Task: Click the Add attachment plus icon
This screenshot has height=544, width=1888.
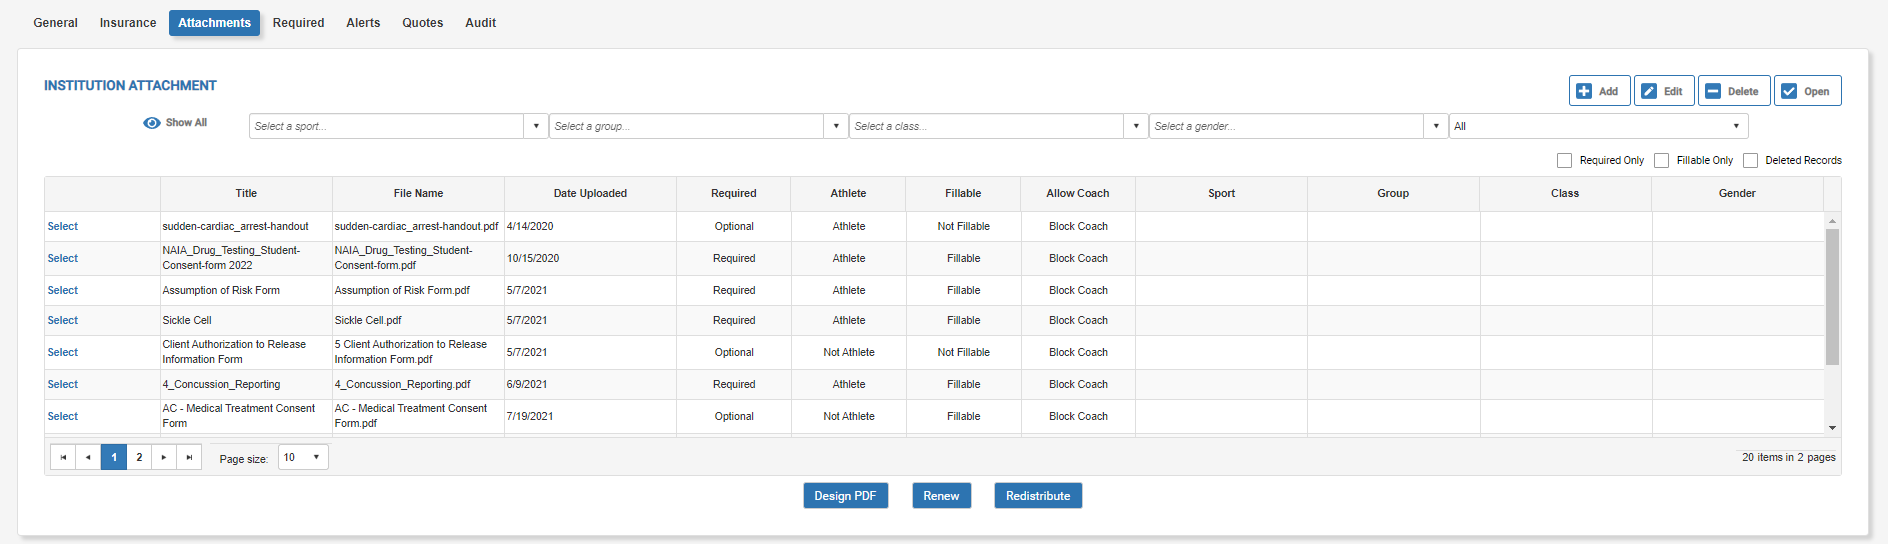Action: coord(1584,91)
